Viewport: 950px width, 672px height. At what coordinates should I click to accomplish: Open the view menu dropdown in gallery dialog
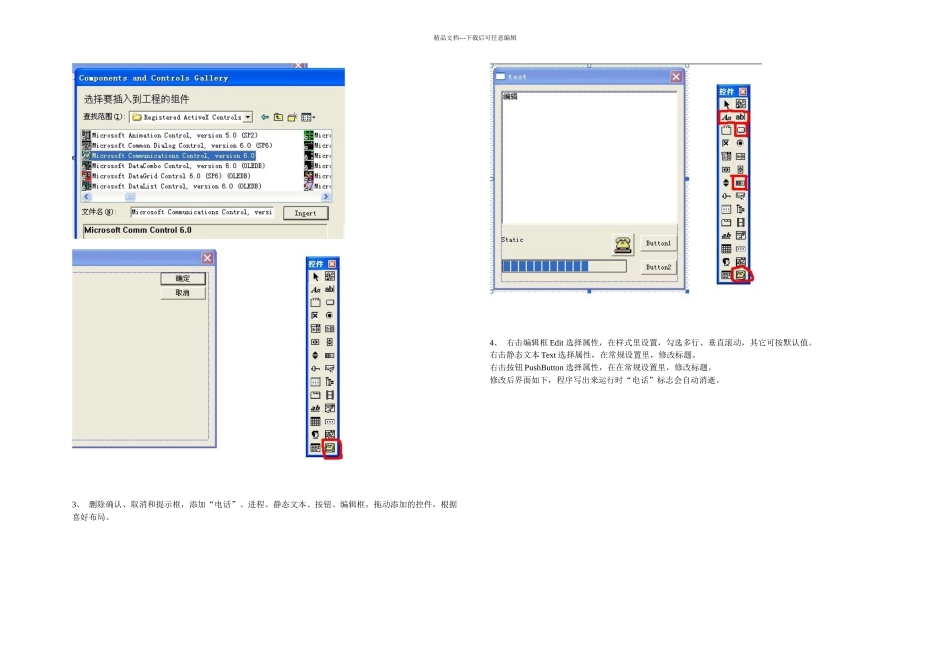click(309, 117)
